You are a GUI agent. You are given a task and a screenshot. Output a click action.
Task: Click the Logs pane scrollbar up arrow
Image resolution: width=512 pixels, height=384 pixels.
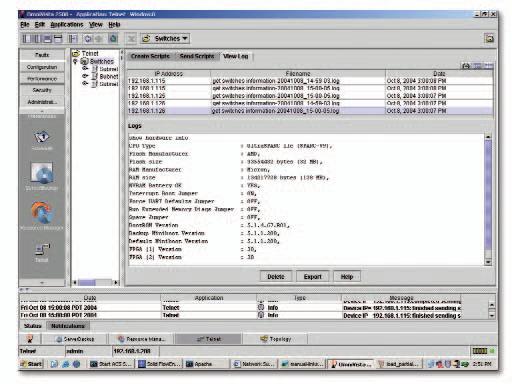click(488, 137)
